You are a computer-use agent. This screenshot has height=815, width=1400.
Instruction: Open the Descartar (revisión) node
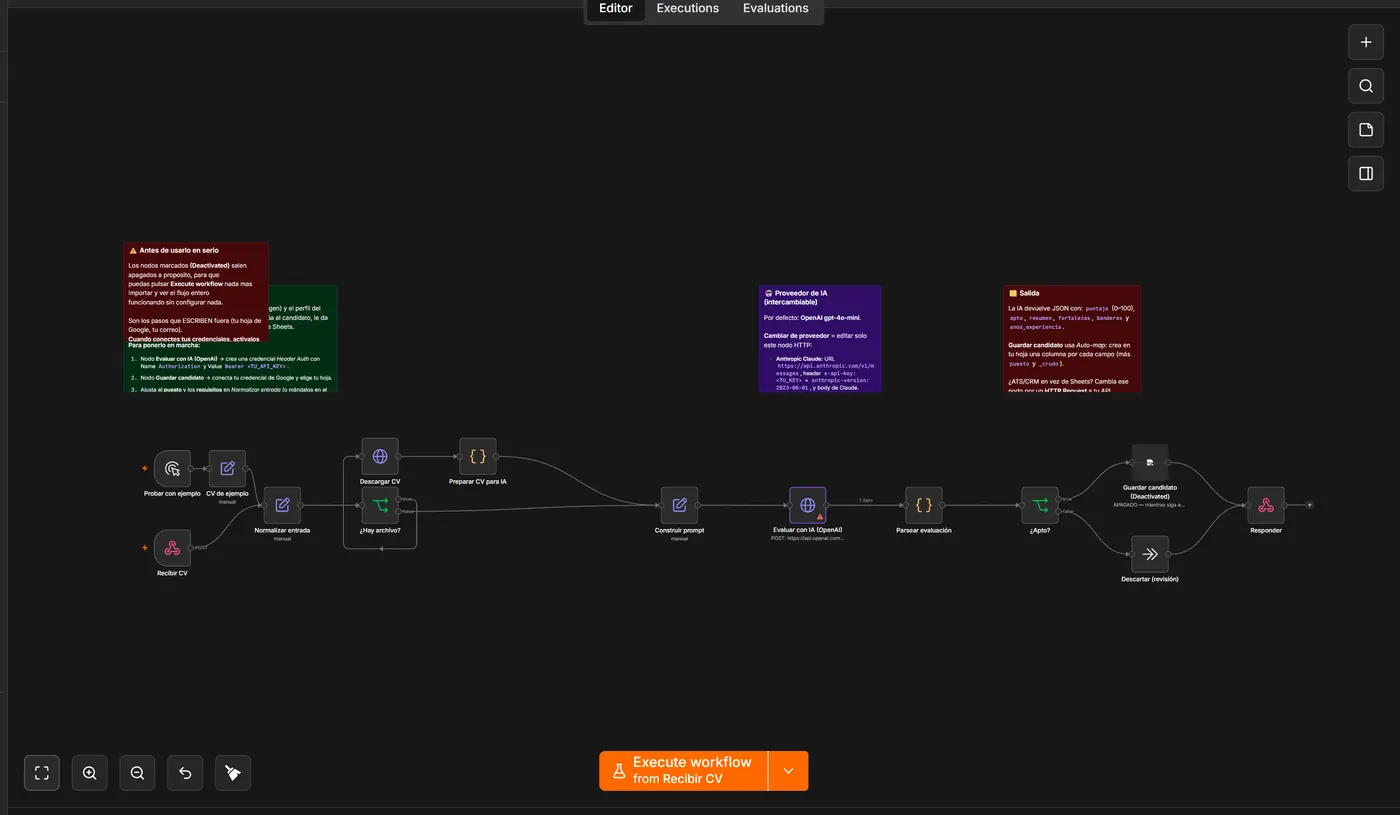[x=1150, y=554]
